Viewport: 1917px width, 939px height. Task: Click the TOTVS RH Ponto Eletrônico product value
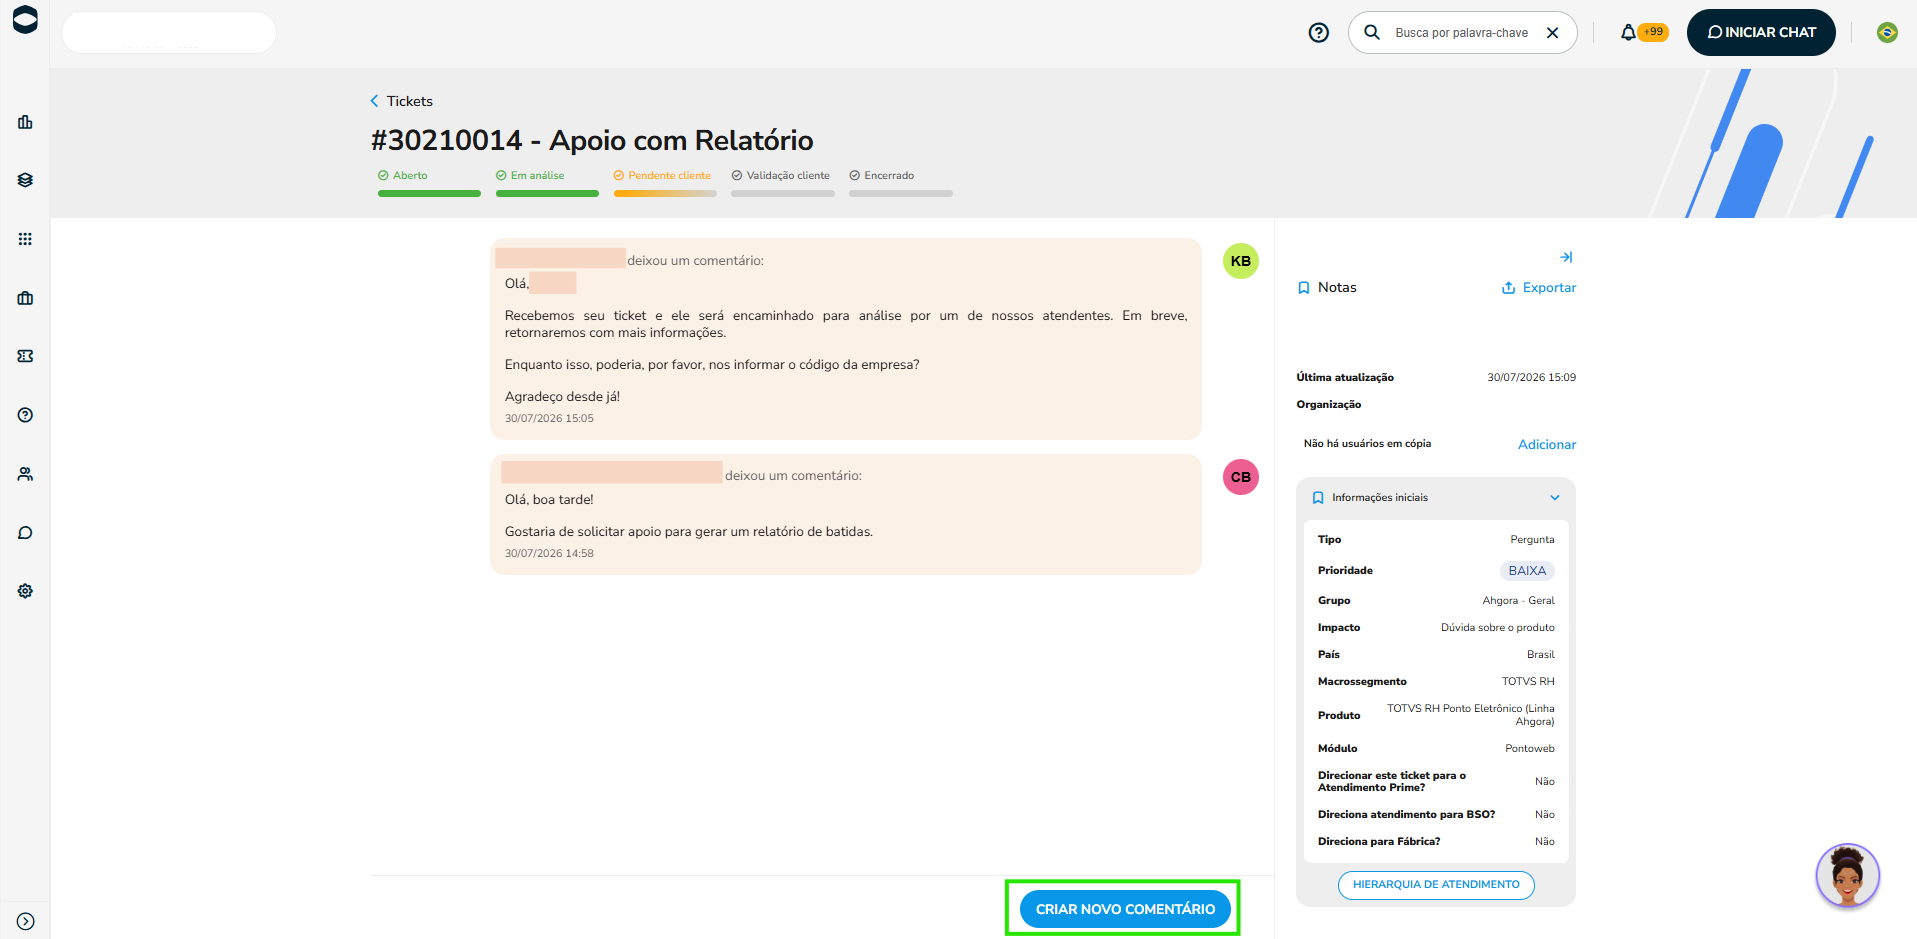click(1470, 715)
